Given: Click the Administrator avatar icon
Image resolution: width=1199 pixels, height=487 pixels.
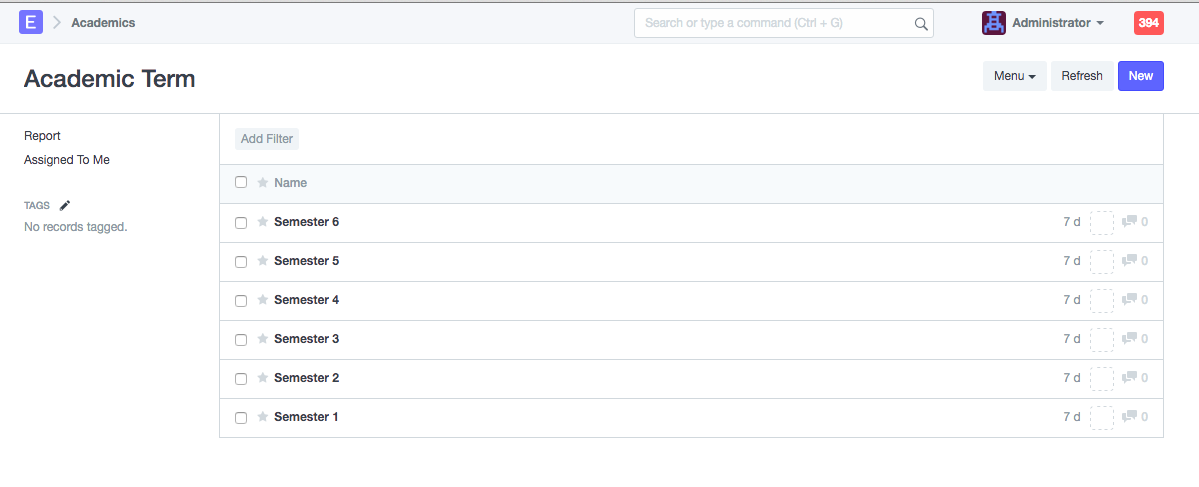Looking at the screenshot, I should pyautogui.click(x=993, y=23).
